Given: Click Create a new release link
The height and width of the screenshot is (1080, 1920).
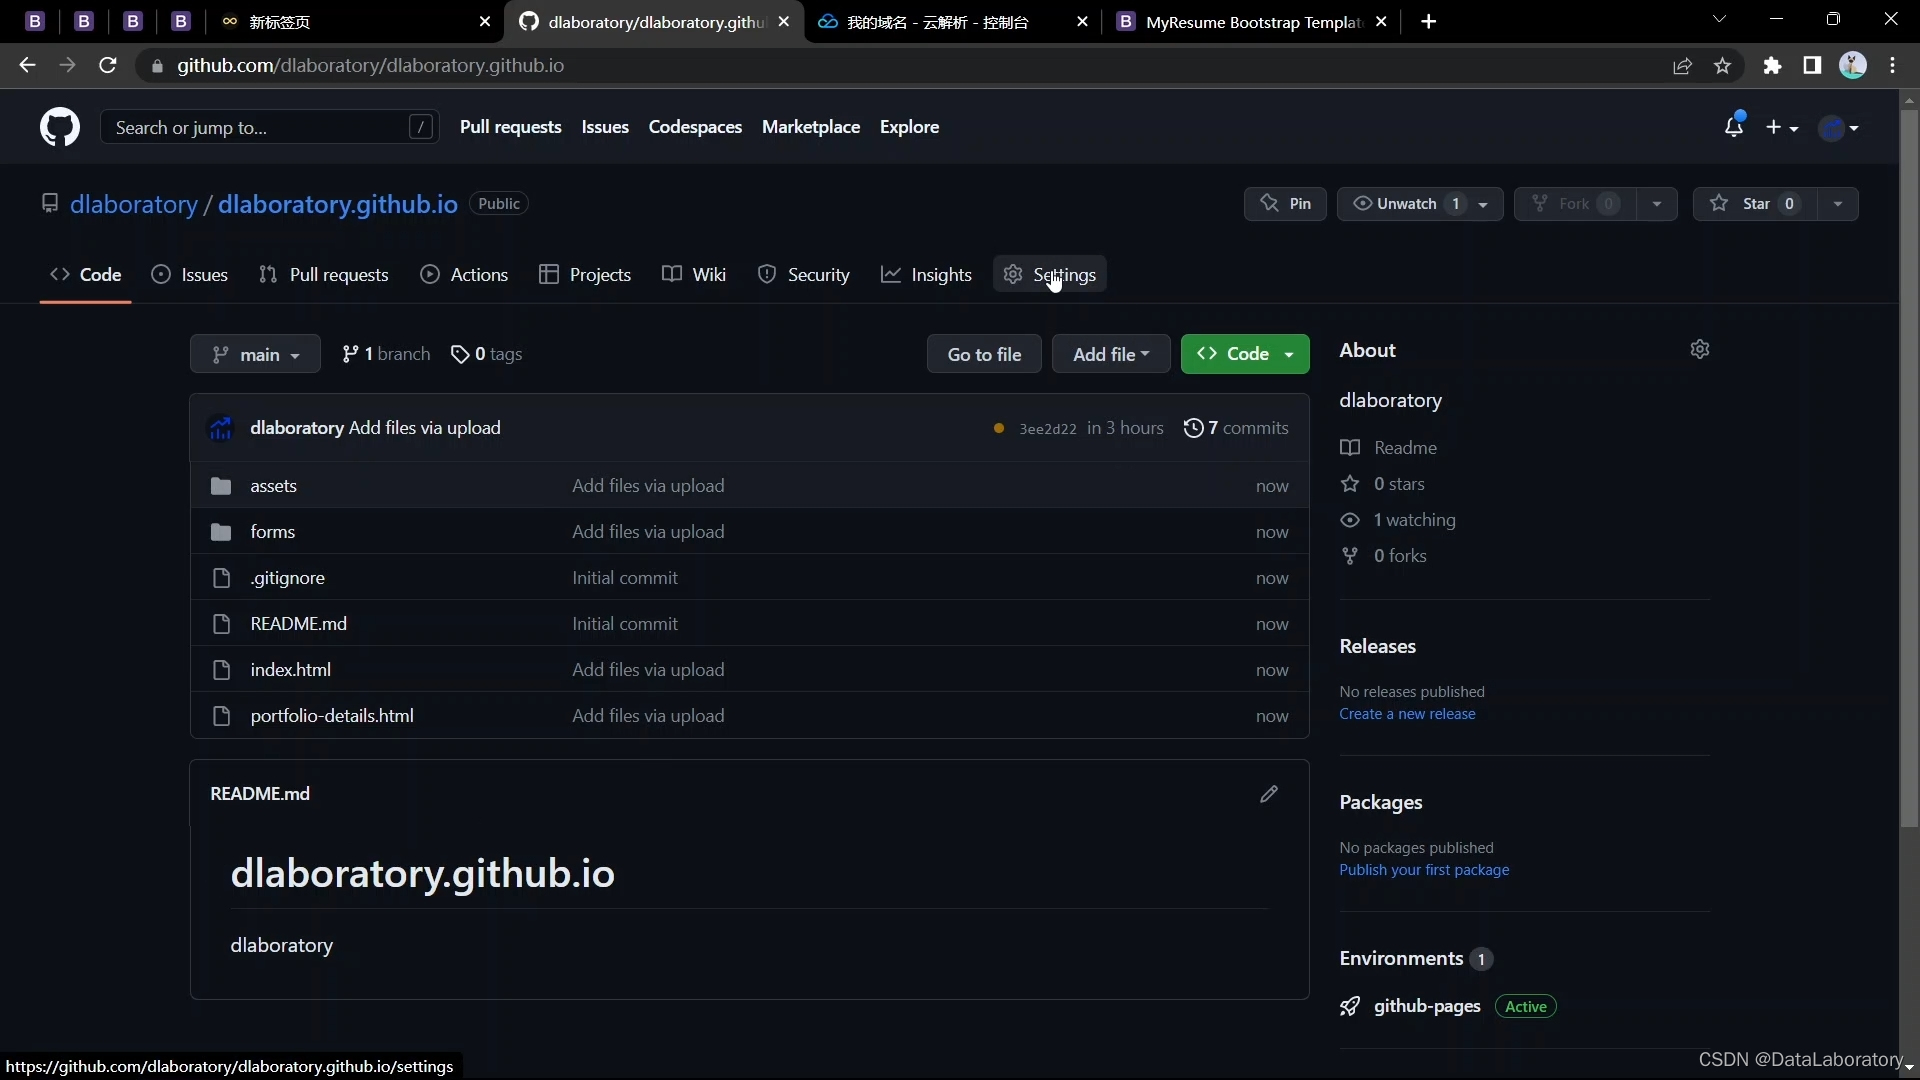Looking at the screenshot, I should (x=1407, y=714).
